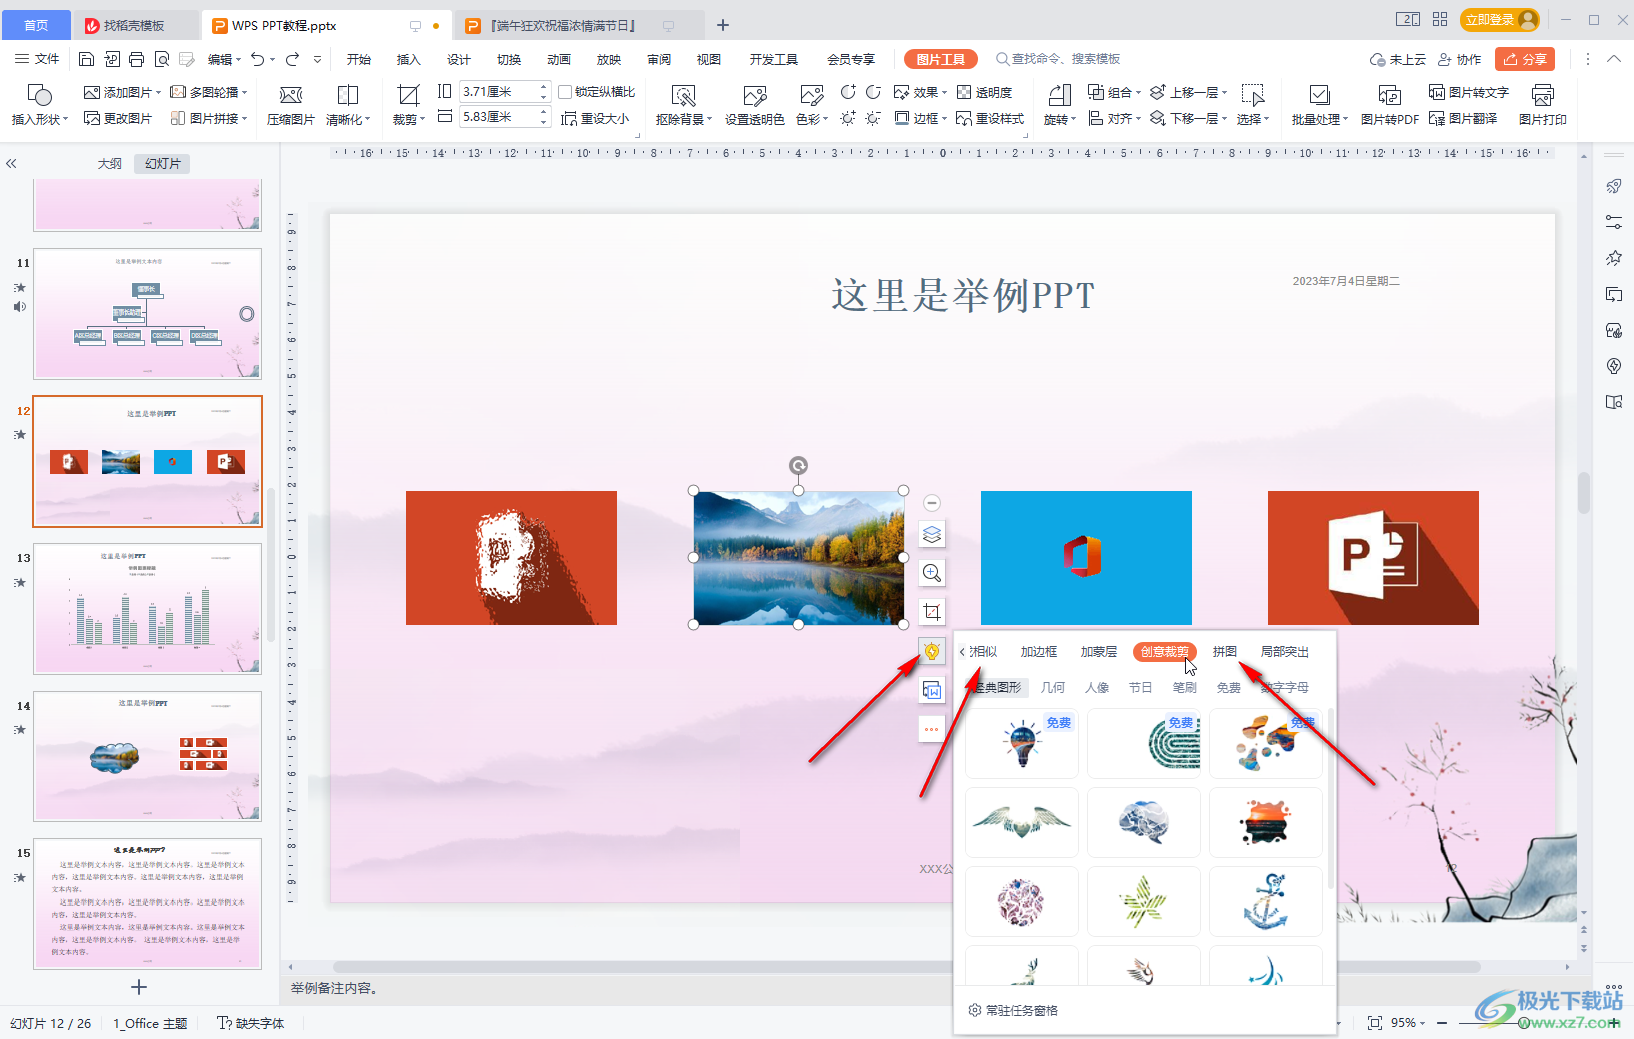Image resolution: width=1634 pixels, height=1039 pixels.
Task: Click the layers icon beside selected picture
Action: [x=932, y=535]
